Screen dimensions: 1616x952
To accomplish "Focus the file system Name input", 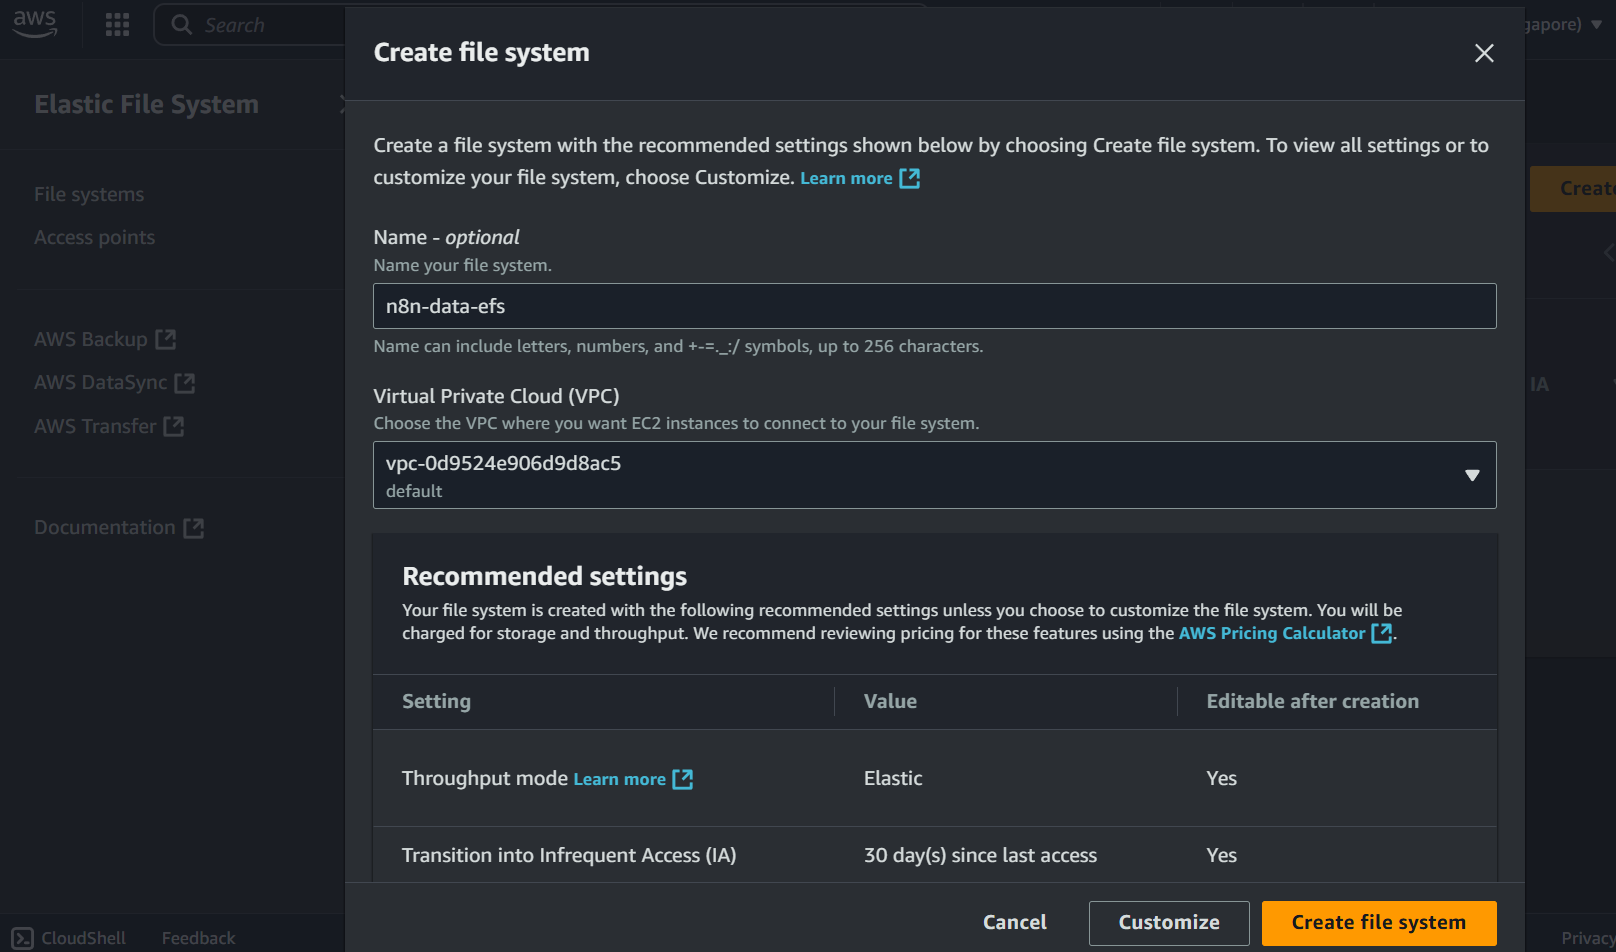I will 935,306.
